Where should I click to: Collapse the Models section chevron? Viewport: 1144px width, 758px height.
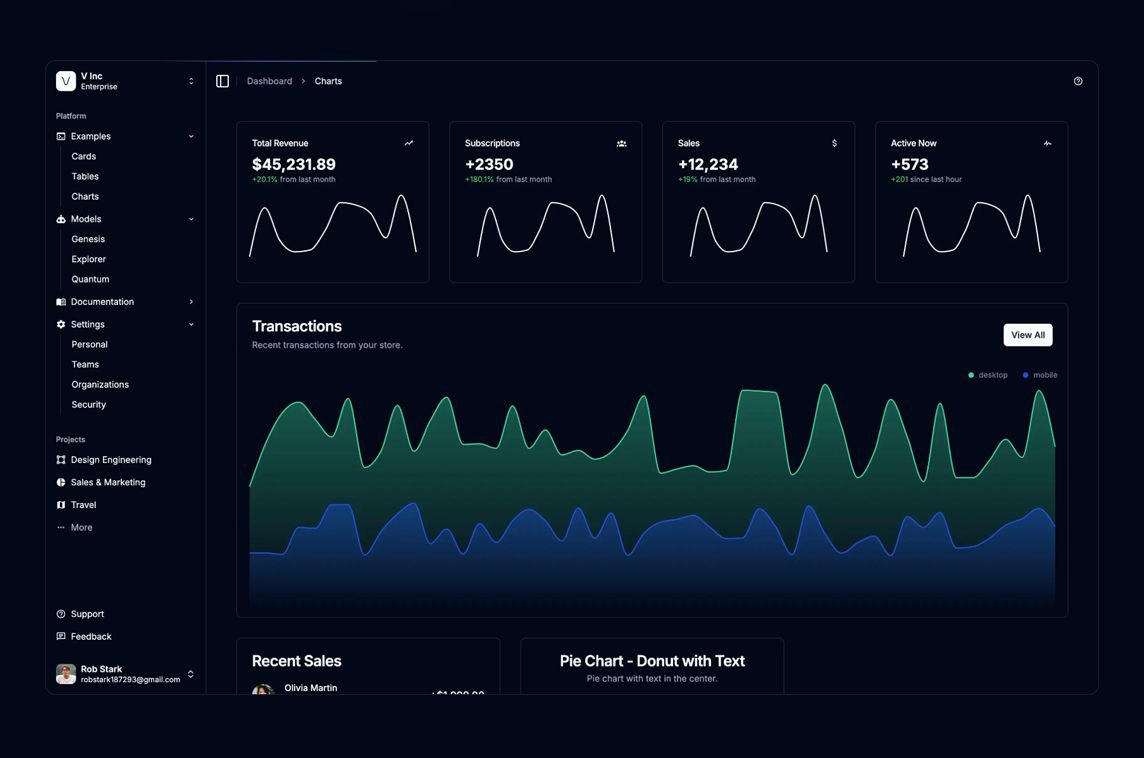[x=191, y=219]
